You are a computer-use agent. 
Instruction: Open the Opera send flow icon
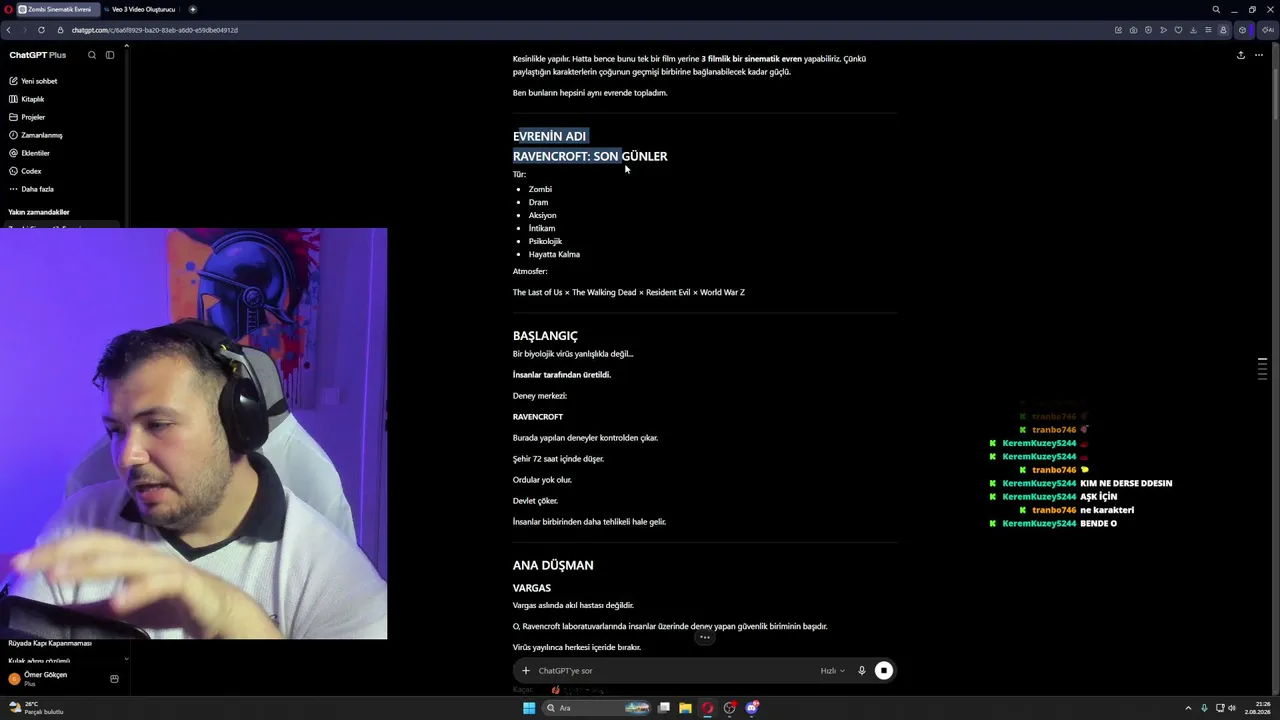point(1163,30)
